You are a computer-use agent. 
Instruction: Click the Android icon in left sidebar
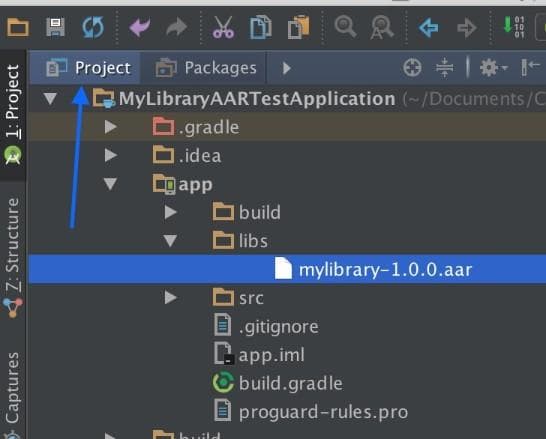pyautogui.click(x=13, y=155)
